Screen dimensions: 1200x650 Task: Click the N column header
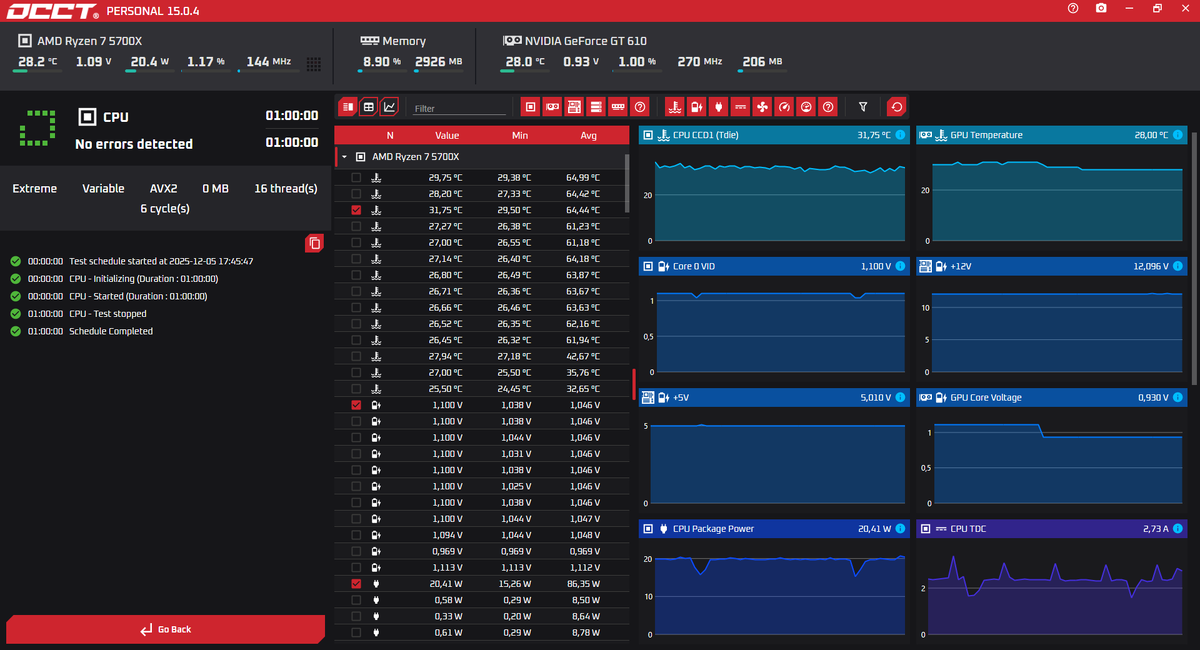(390, 135)
